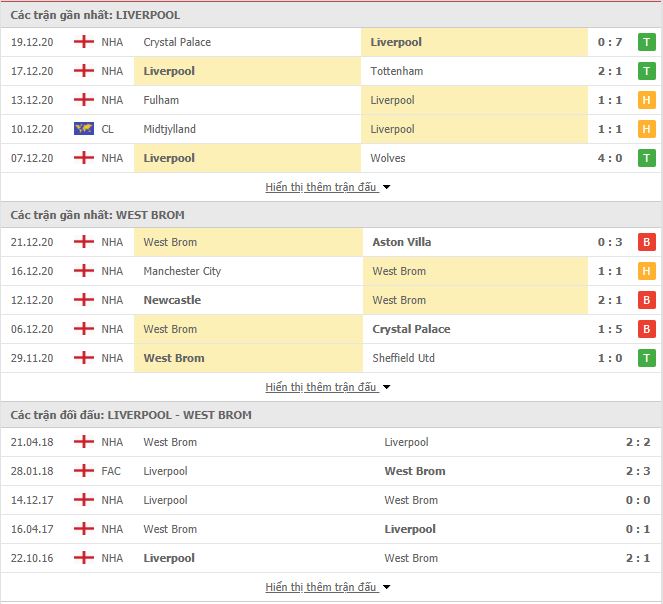Click the orange H badge for Fulham match

click(x=646, y=100)
